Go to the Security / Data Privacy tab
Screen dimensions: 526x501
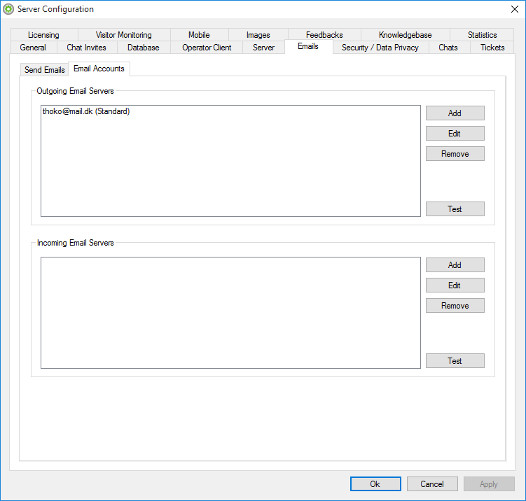click(380, 47)
